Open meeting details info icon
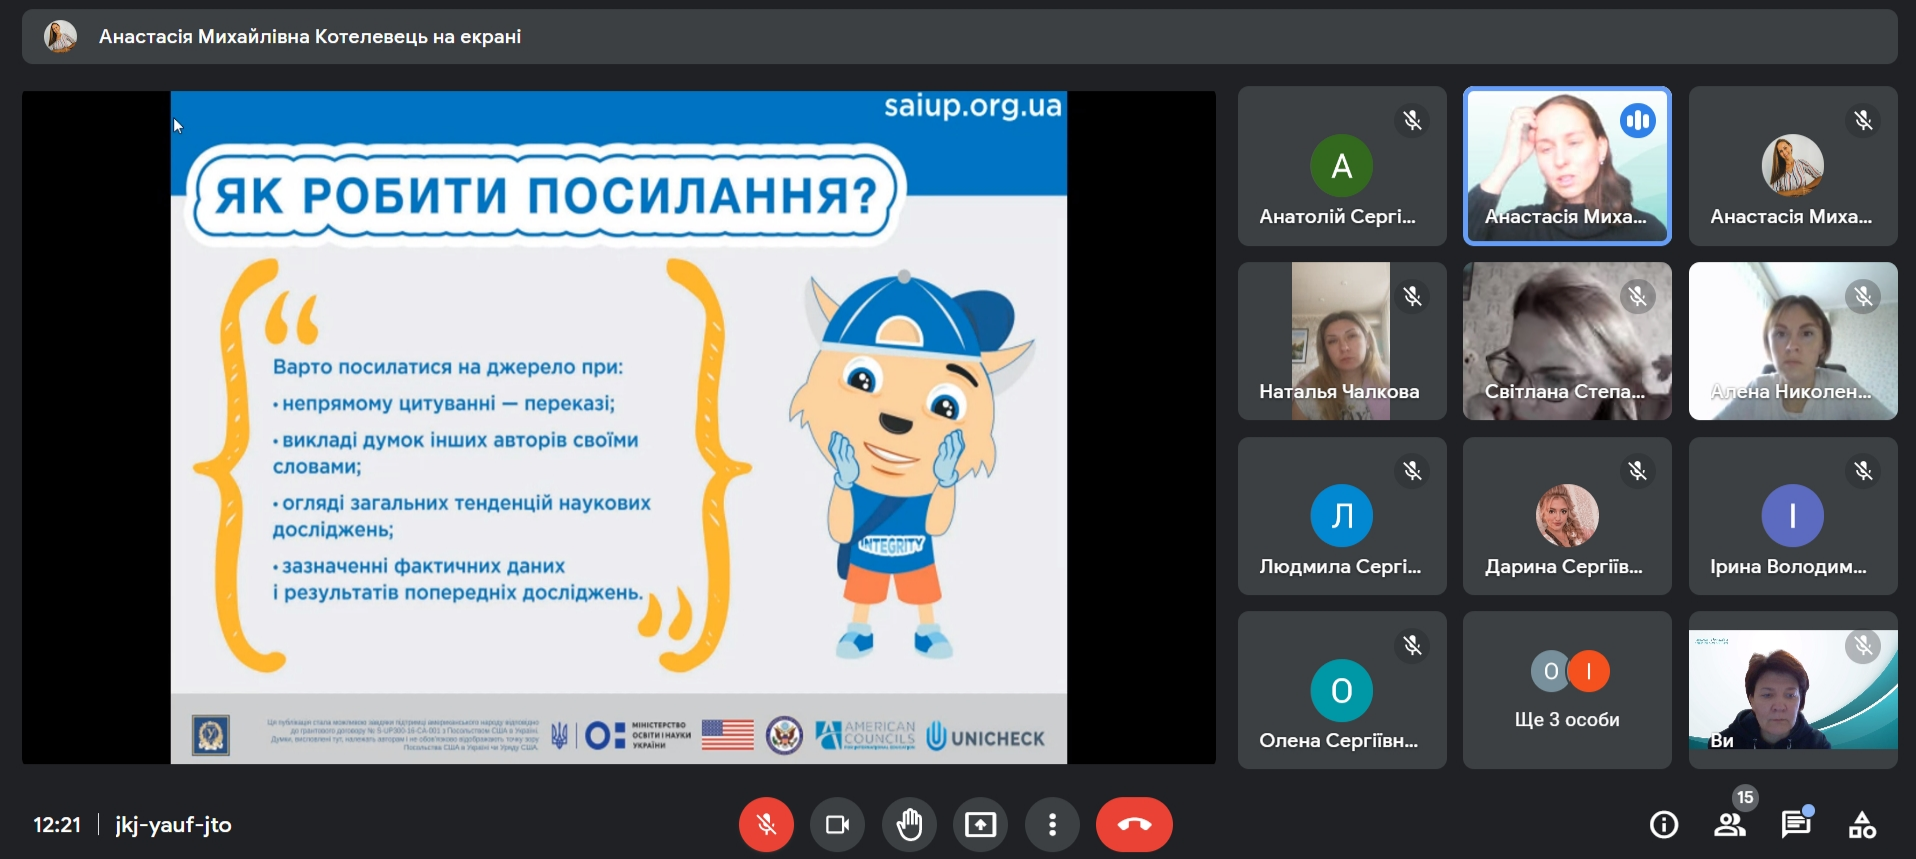The height and width of the screenshot is (859, 1916). (x=1664, y=825)
